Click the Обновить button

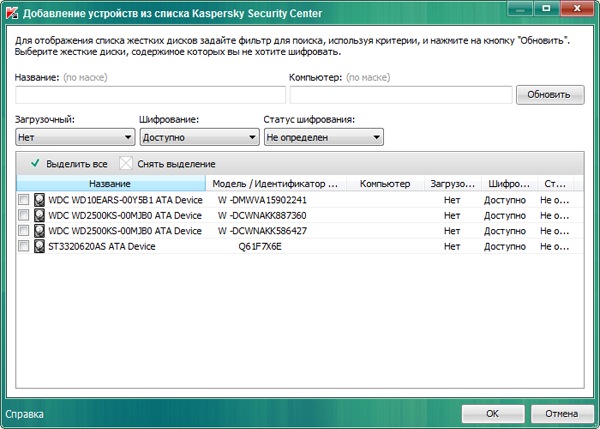[550, 95]
